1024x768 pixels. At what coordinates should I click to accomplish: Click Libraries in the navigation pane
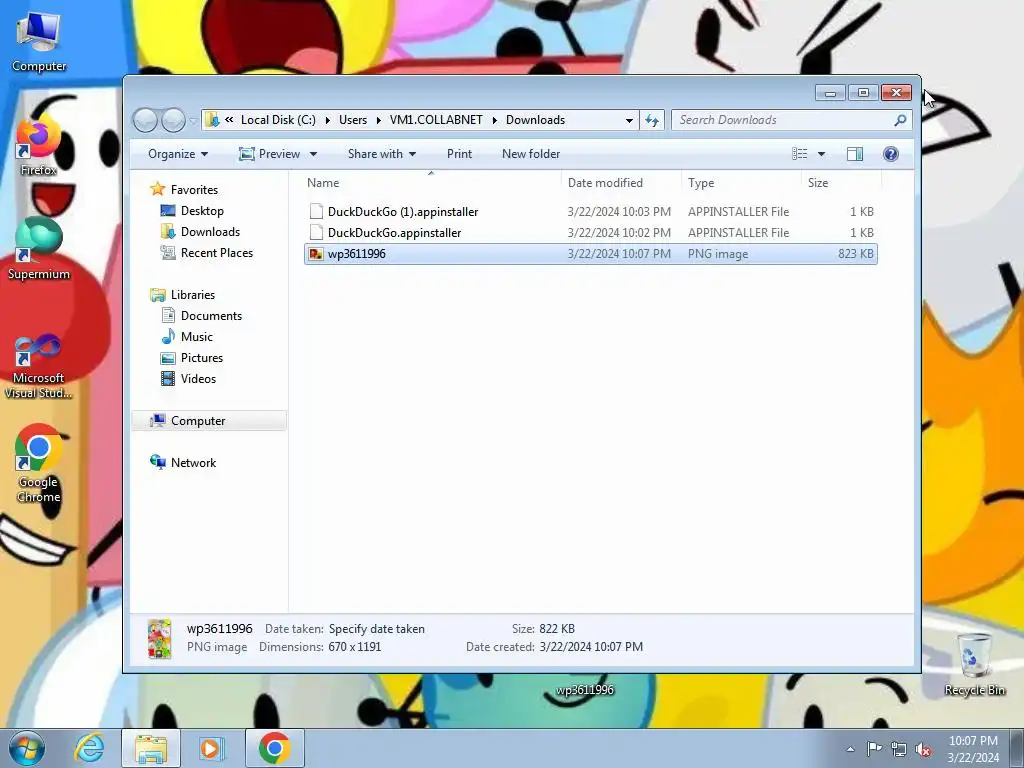tap(193, 295)
